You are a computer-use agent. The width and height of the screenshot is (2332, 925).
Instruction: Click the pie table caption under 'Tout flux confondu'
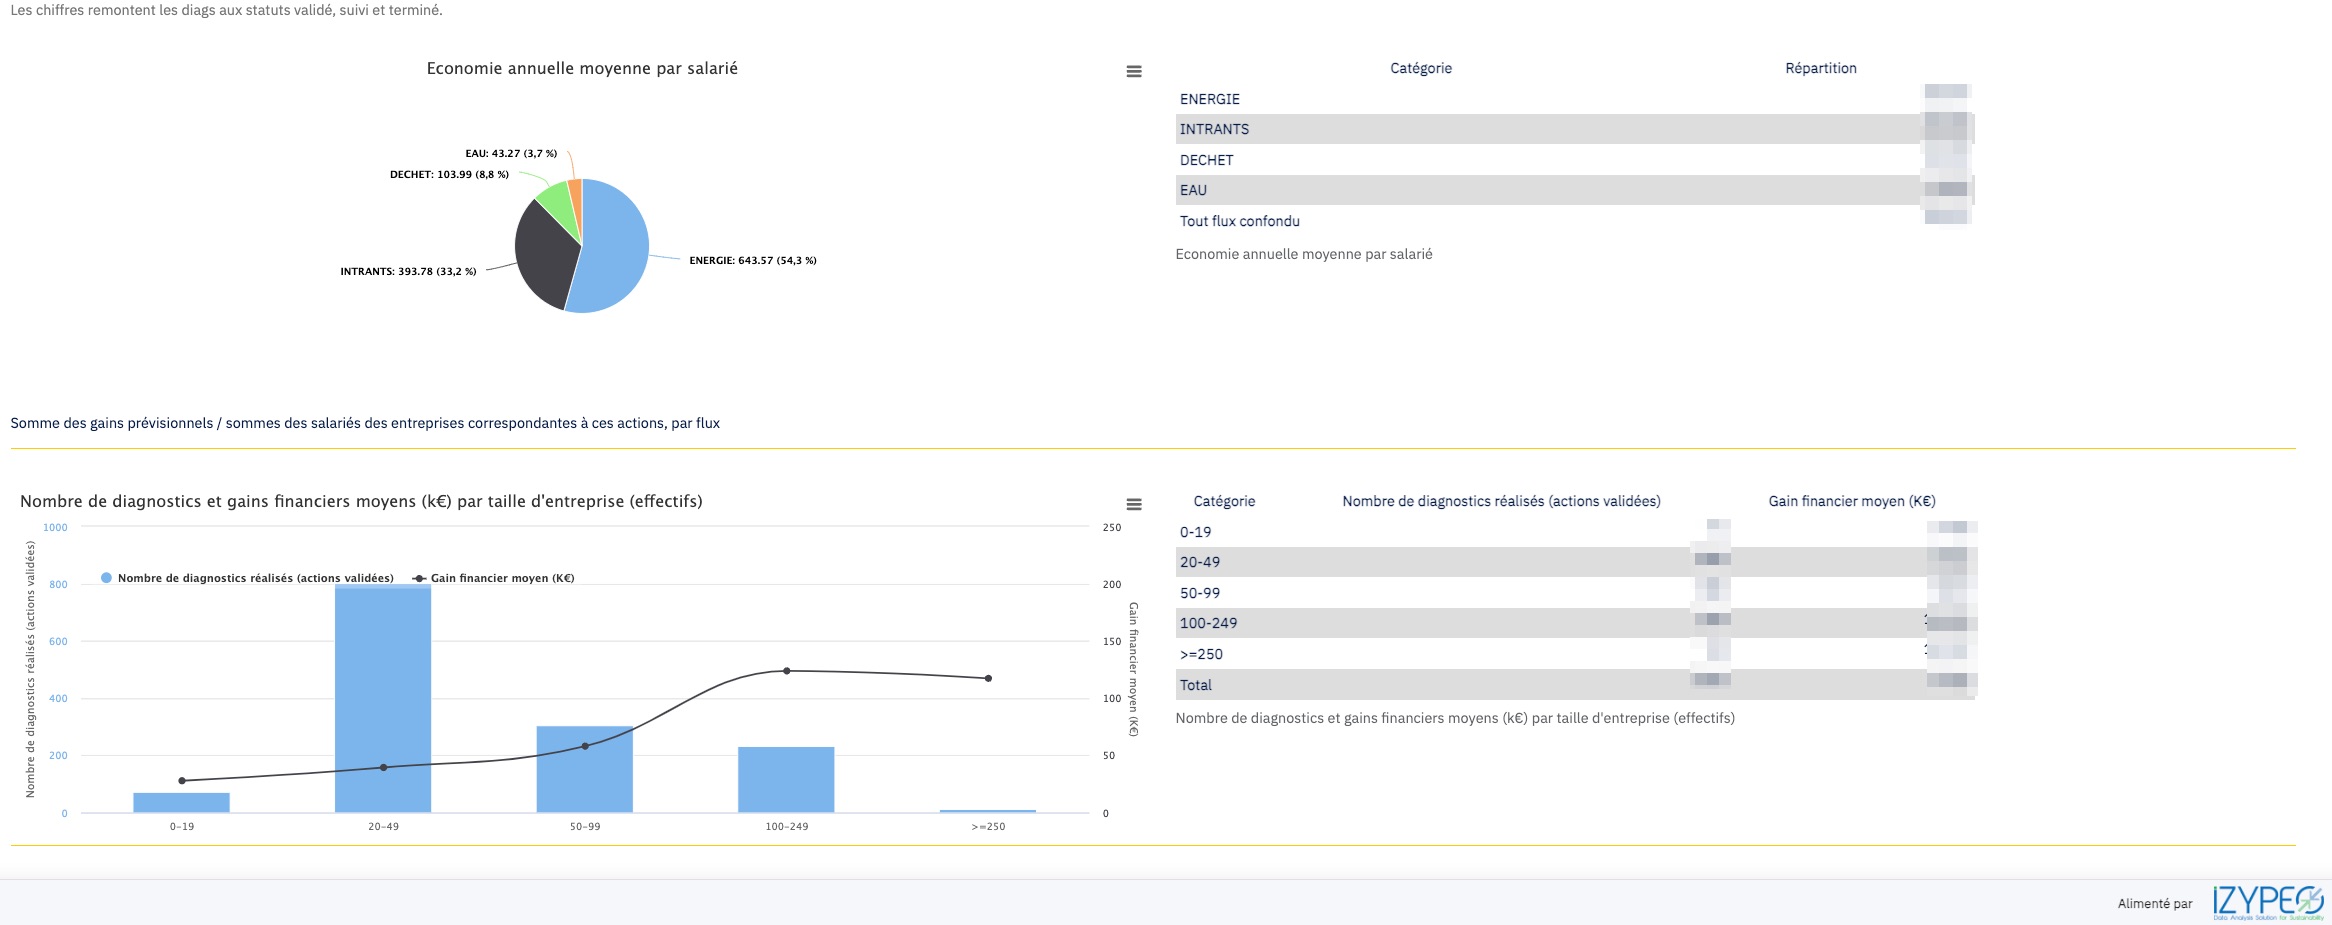(1304, 254)
